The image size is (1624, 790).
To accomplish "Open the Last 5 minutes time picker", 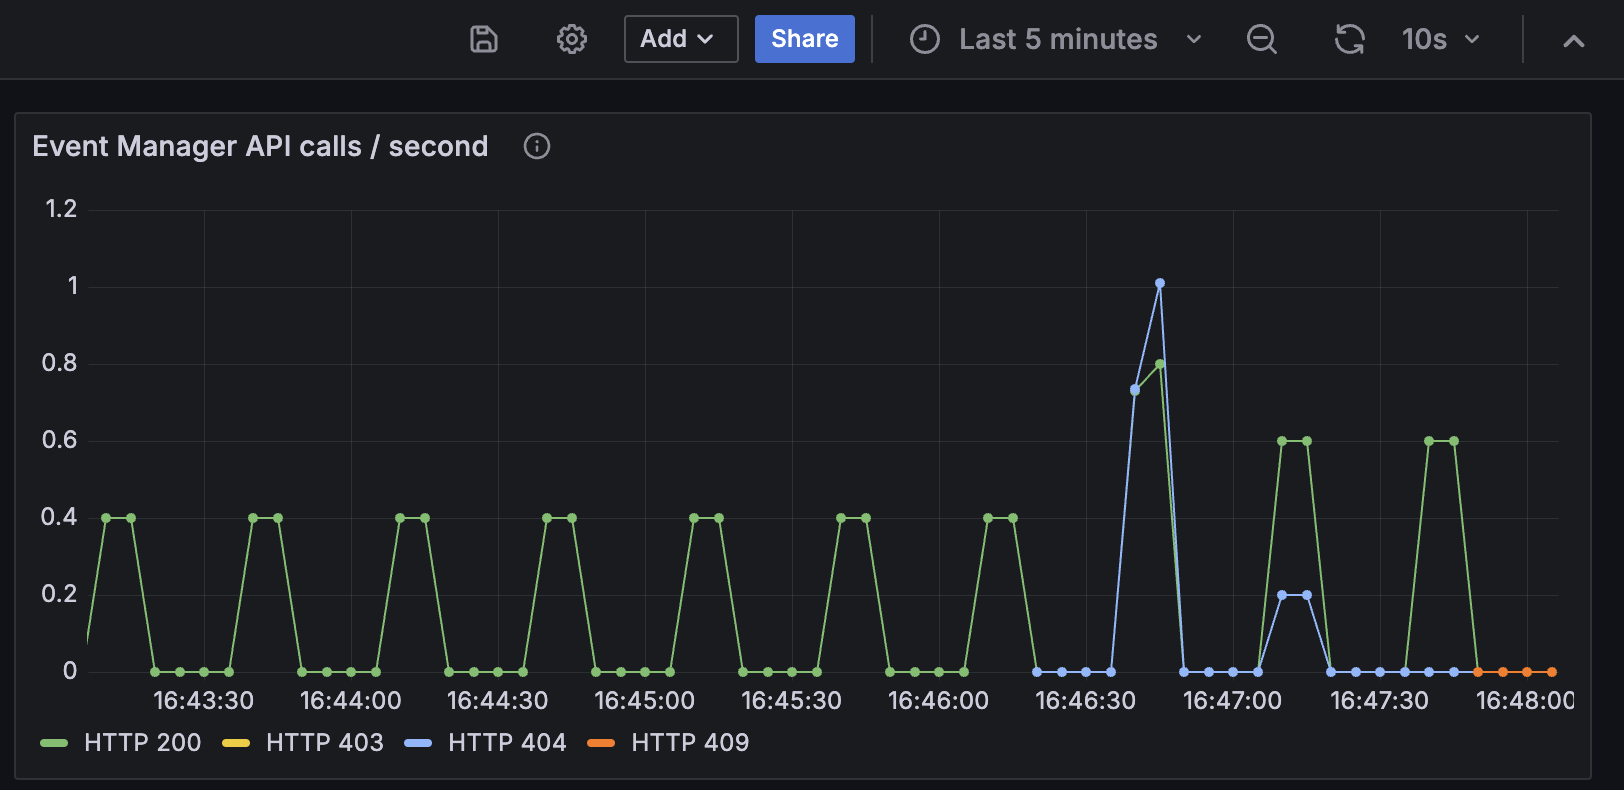I will [1056, 39].
